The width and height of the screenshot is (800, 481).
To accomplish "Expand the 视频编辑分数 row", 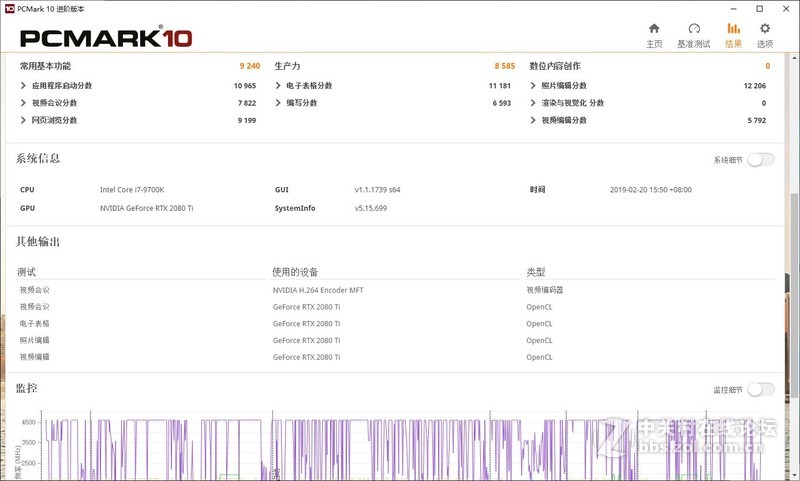I will coord(533,120).
